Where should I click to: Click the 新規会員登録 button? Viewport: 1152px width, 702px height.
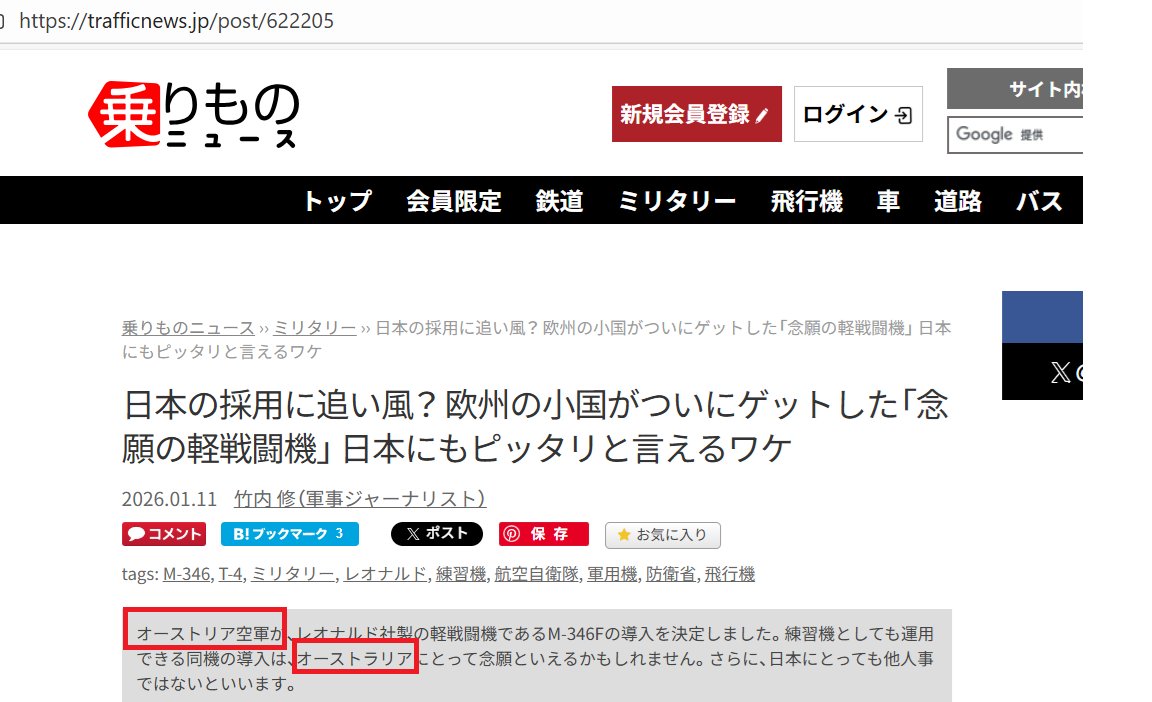pyautogui.click(x=696, y=114)
